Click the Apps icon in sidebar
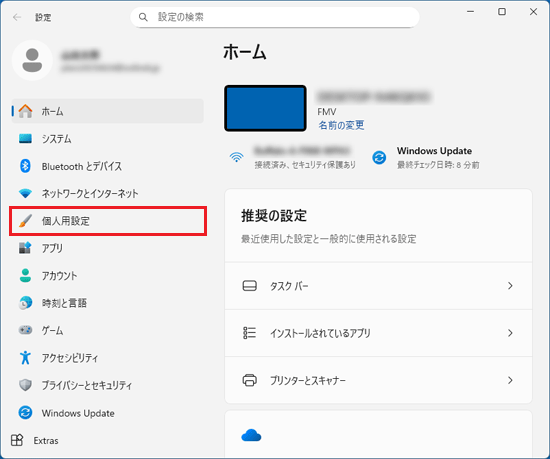 point(25,248)
